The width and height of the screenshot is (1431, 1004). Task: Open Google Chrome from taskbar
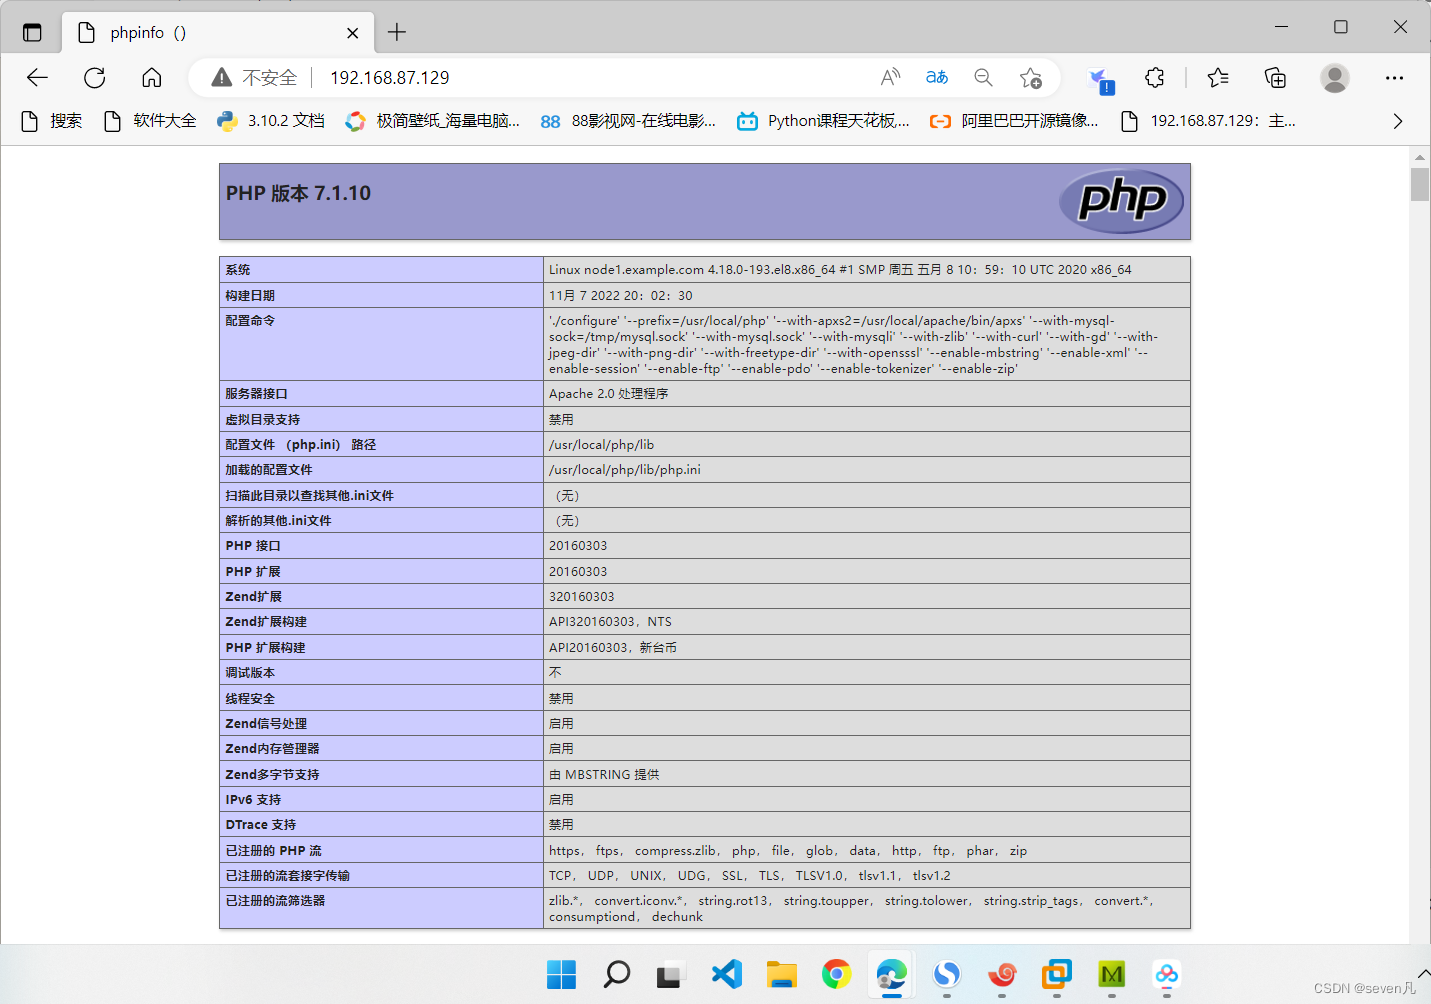[837, 974]
